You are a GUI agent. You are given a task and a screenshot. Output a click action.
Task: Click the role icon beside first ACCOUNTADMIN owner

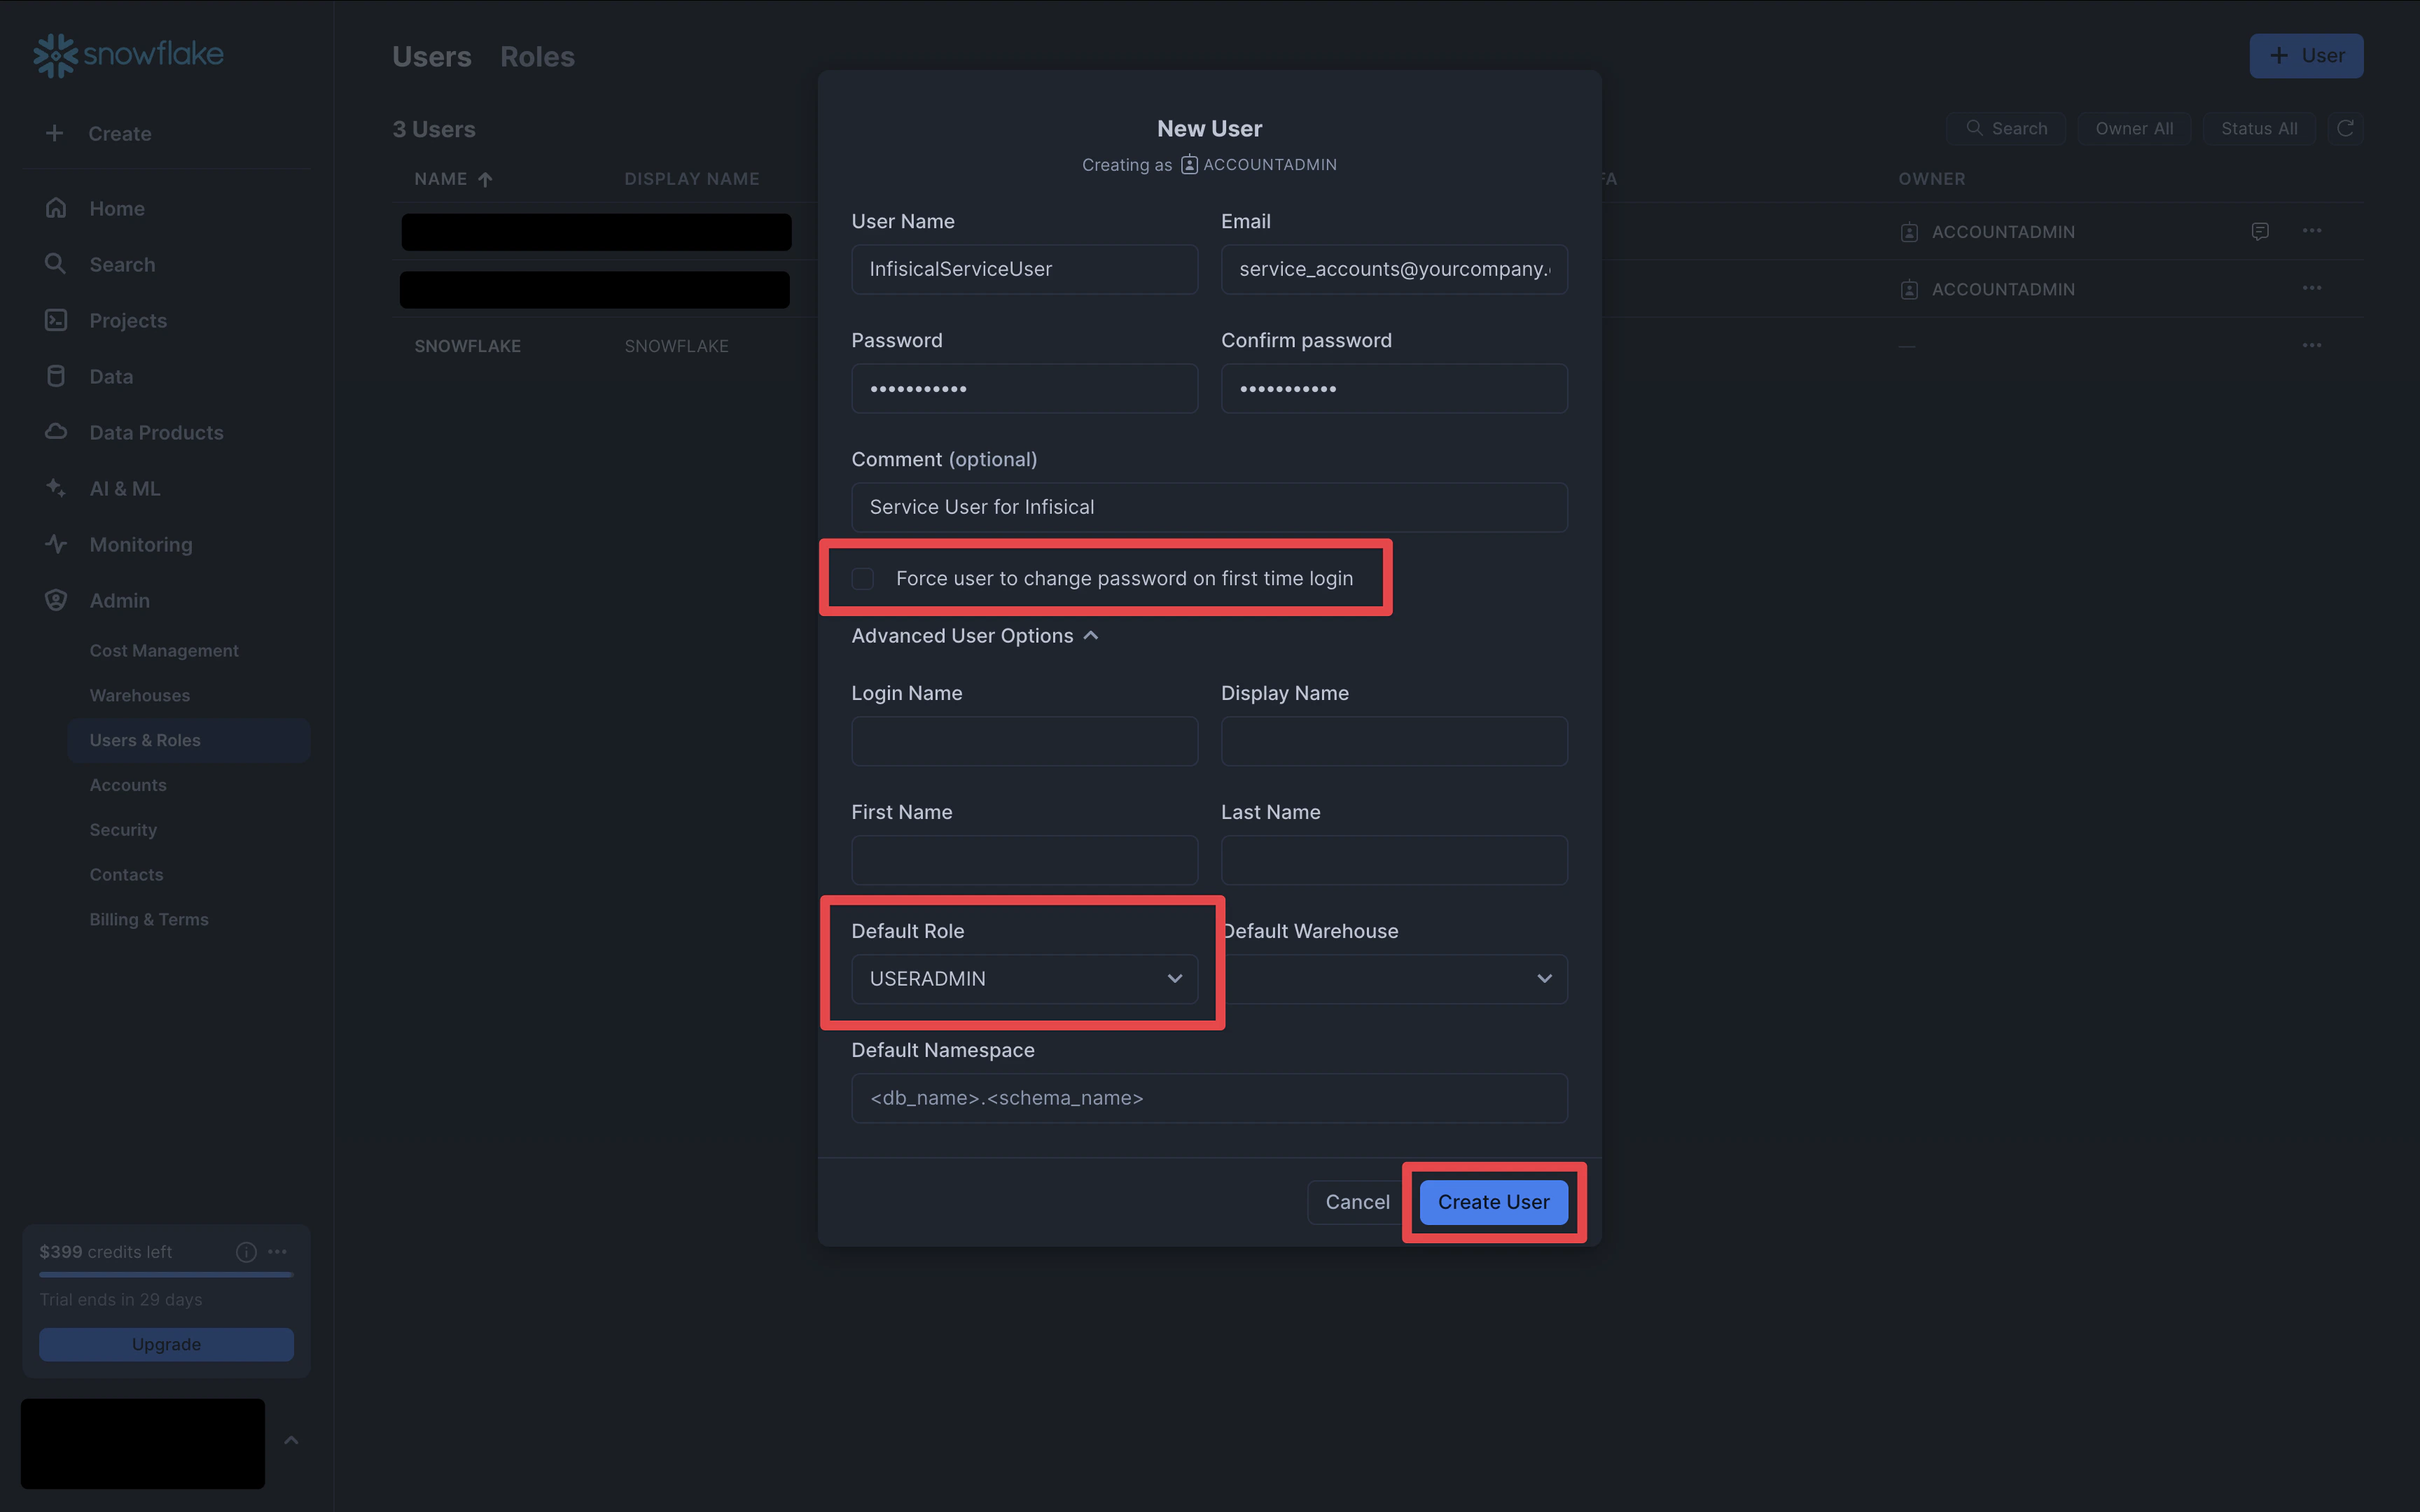click(x=1909, y=232)
